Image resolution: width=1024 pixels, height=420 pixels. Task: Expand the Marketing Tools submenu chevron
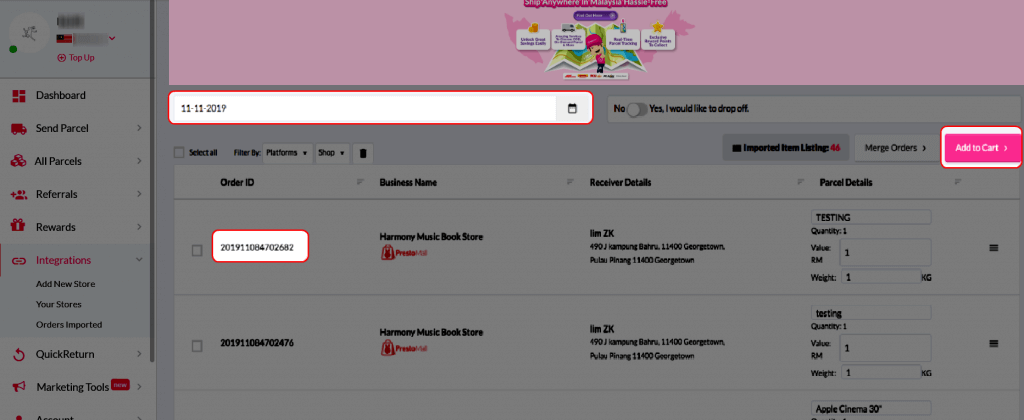pyautogui.click(x=139, y=387)
